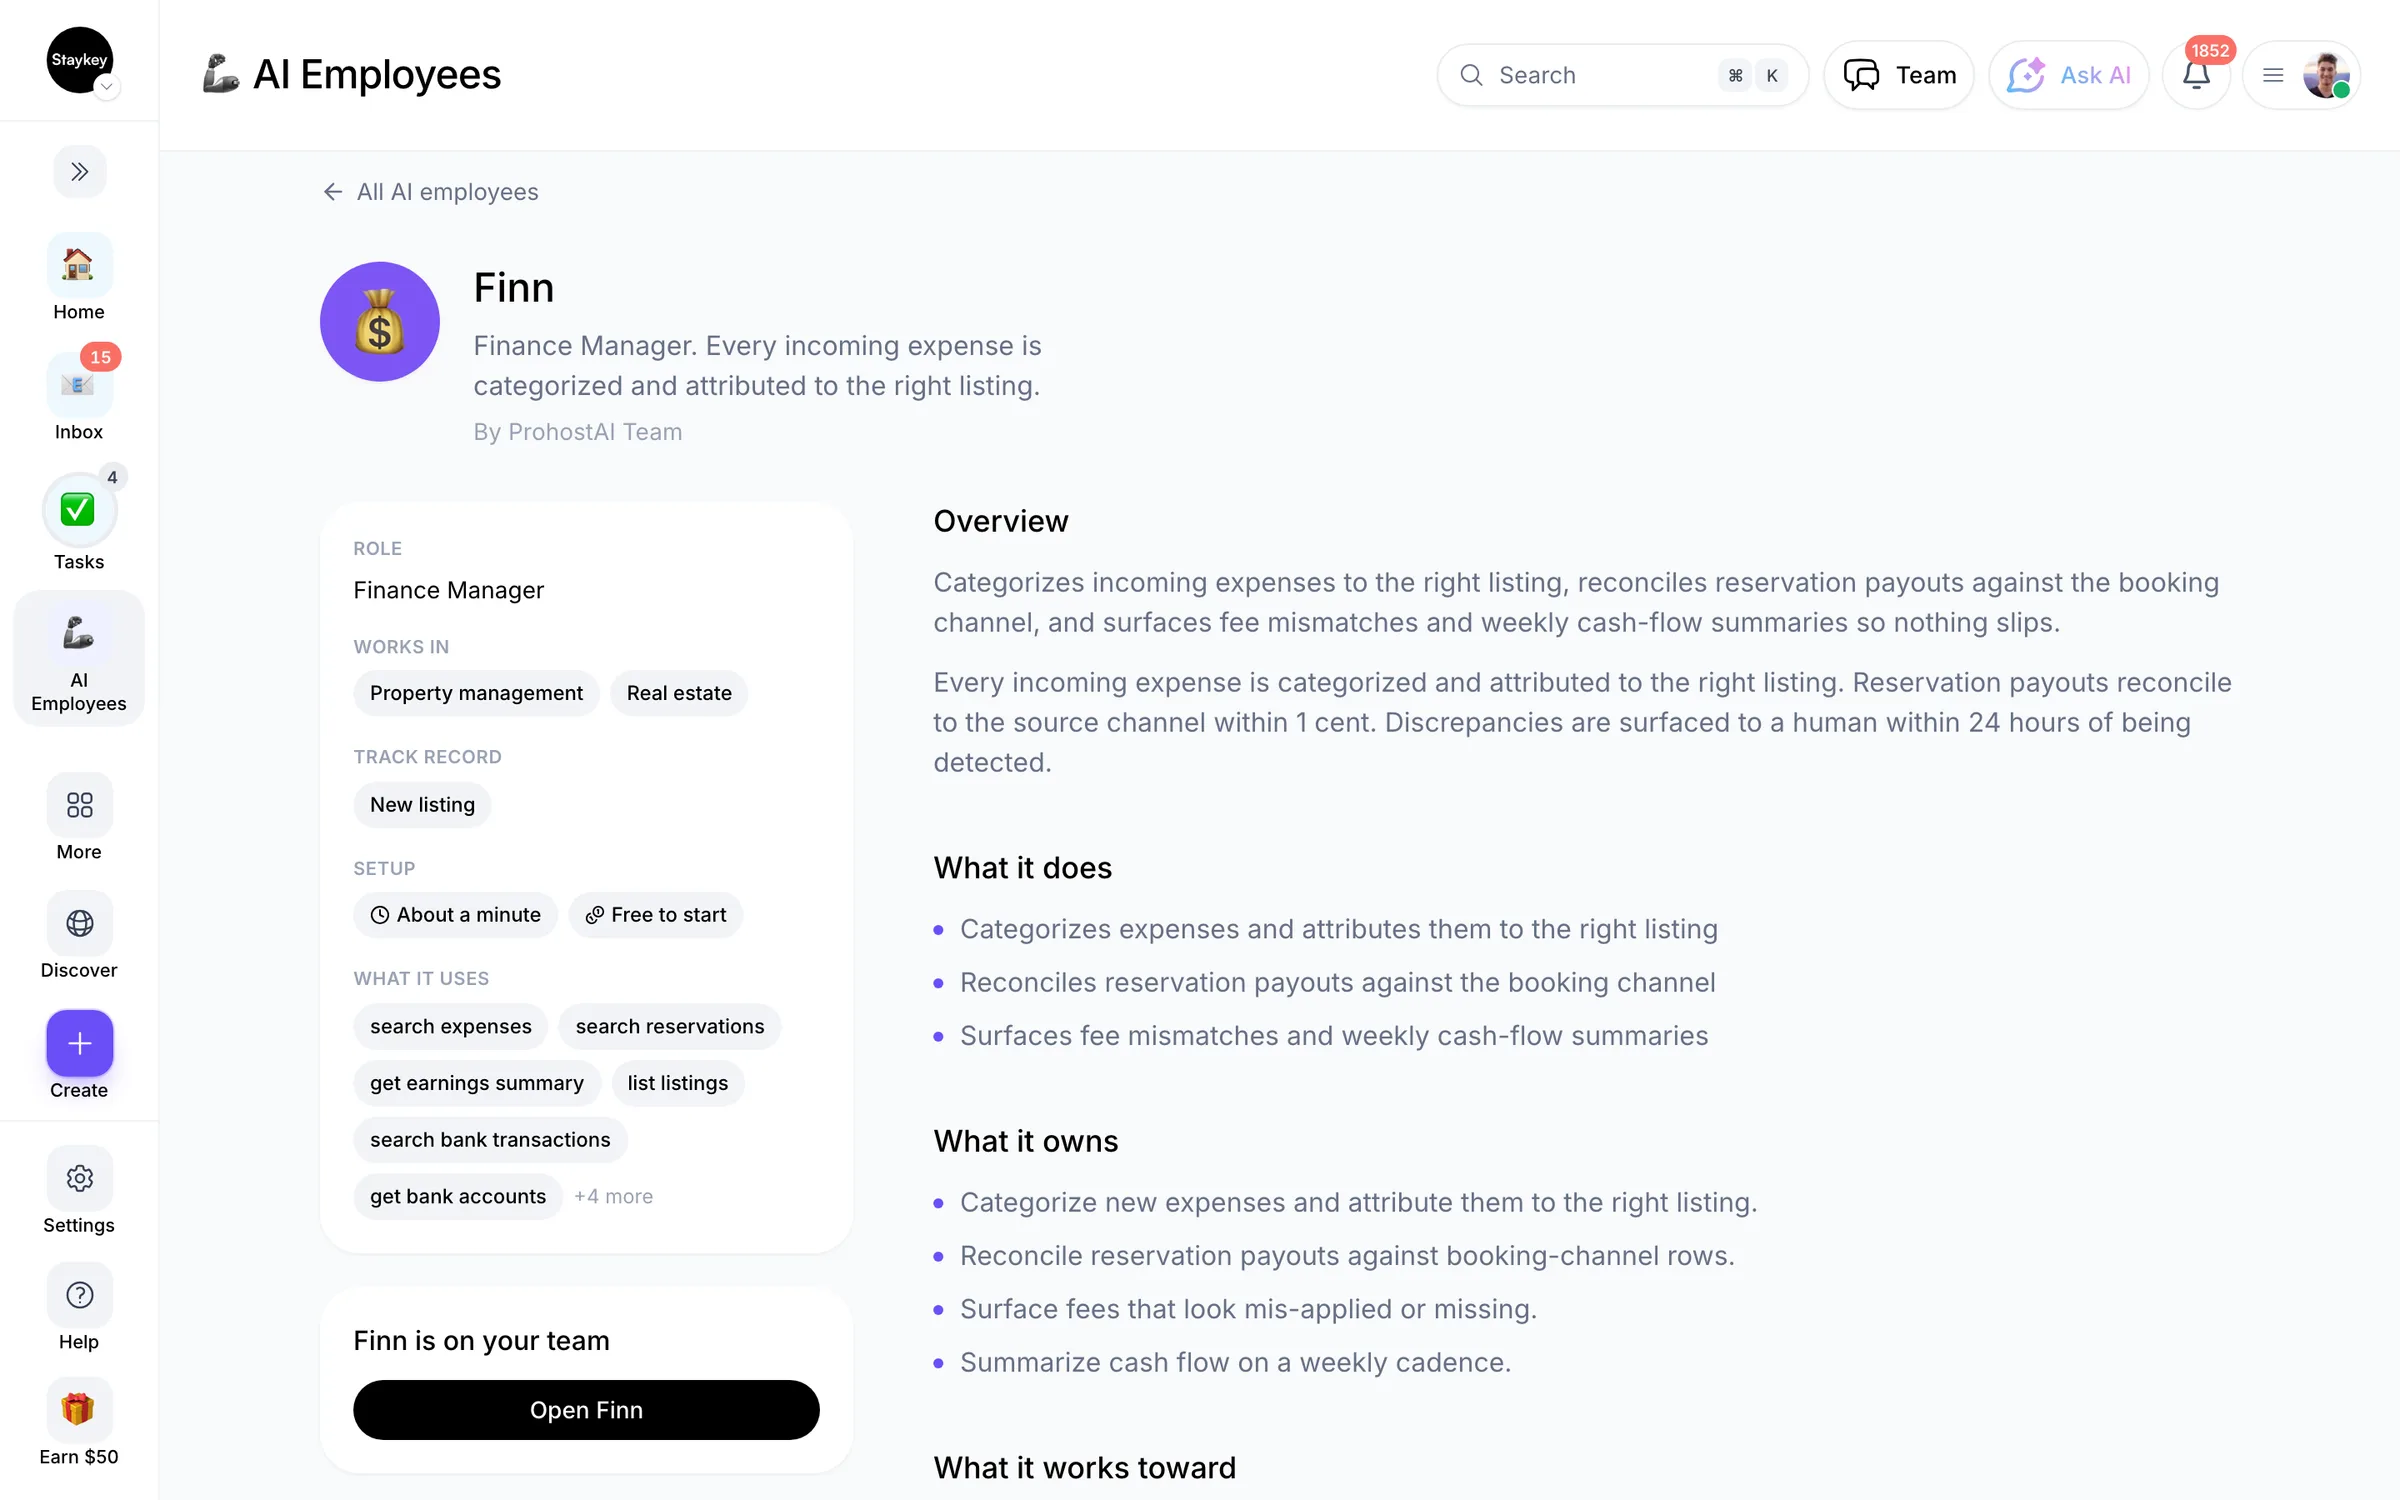The image size is (2400, 1500).
Task: Open the Inbox with 15 unread
Action: [79, 385]
